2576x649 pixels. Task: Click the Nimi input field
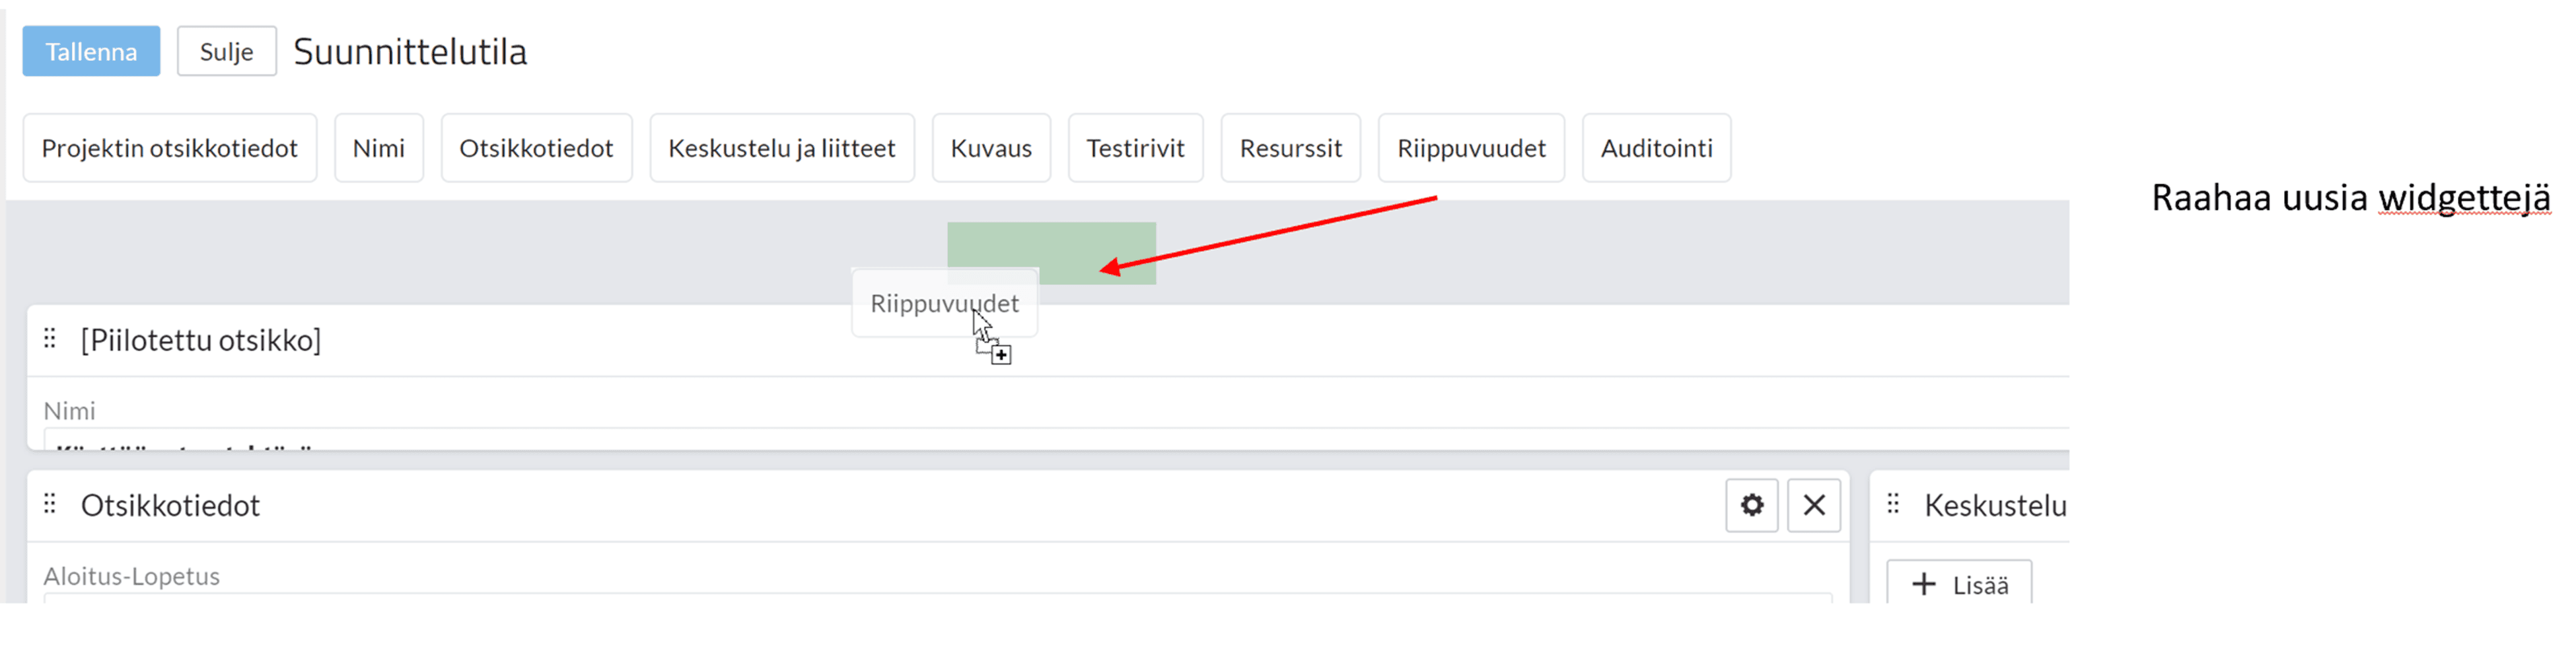(1056, 439)
